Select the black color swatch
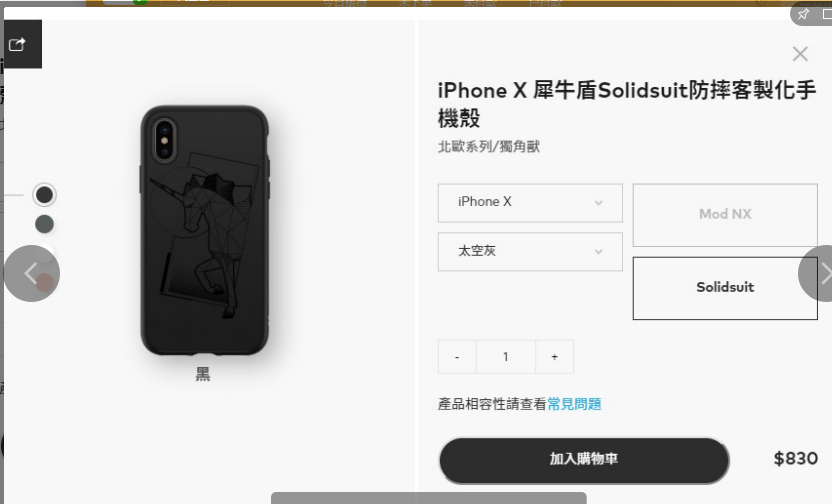The width and height of the screenshot is (832, 504). click(44, 195)
